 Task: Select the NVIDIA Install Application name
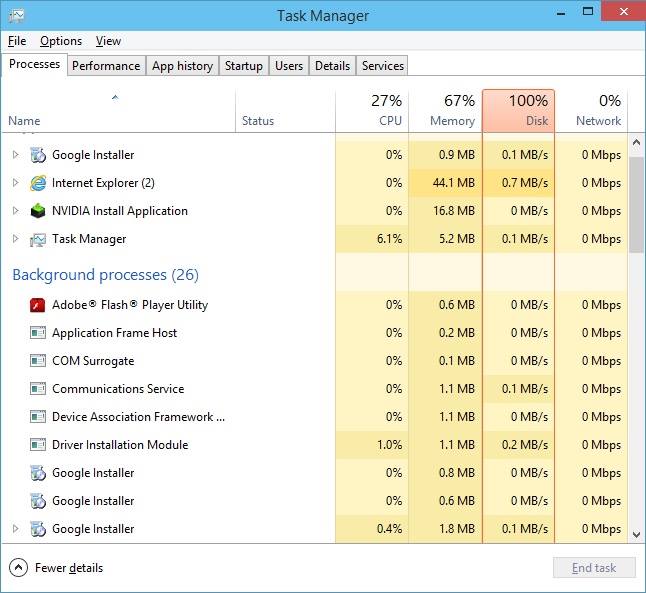click(x=120, y=211)
